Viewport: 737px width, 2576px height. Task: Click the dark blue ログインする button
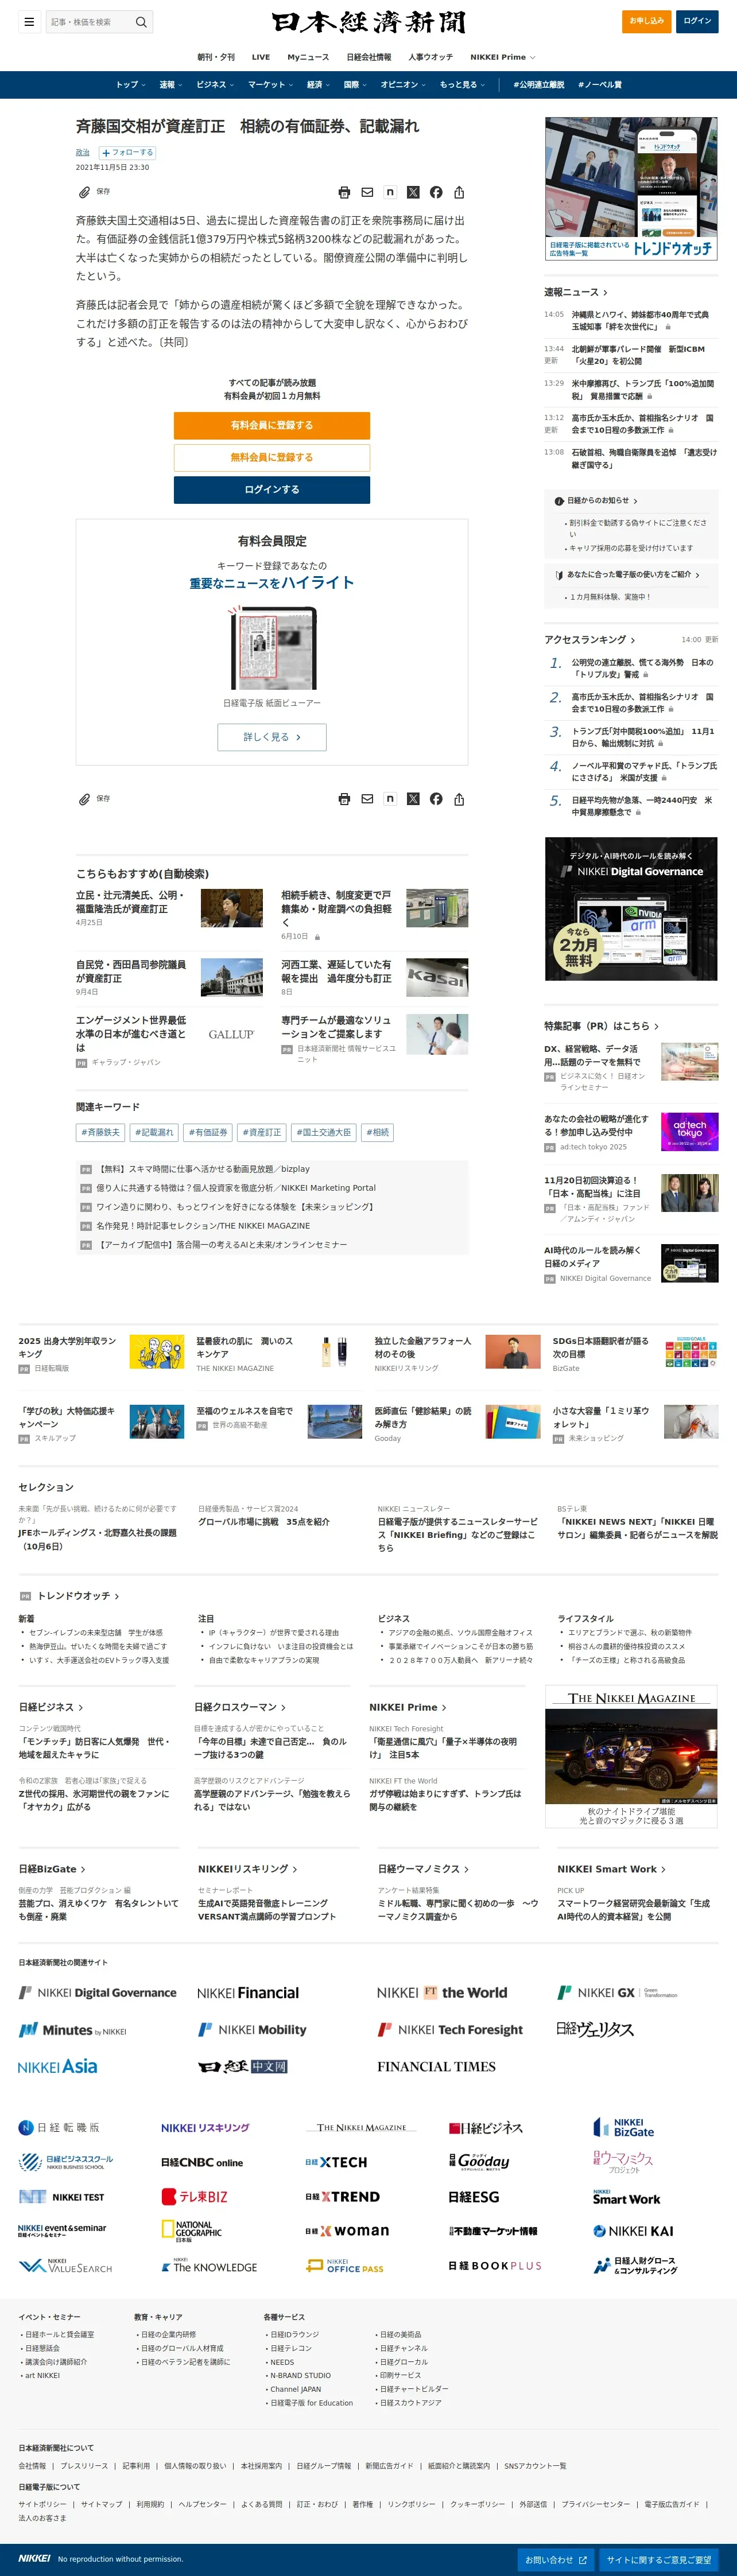pyautogui.click(x=272, y=489)
